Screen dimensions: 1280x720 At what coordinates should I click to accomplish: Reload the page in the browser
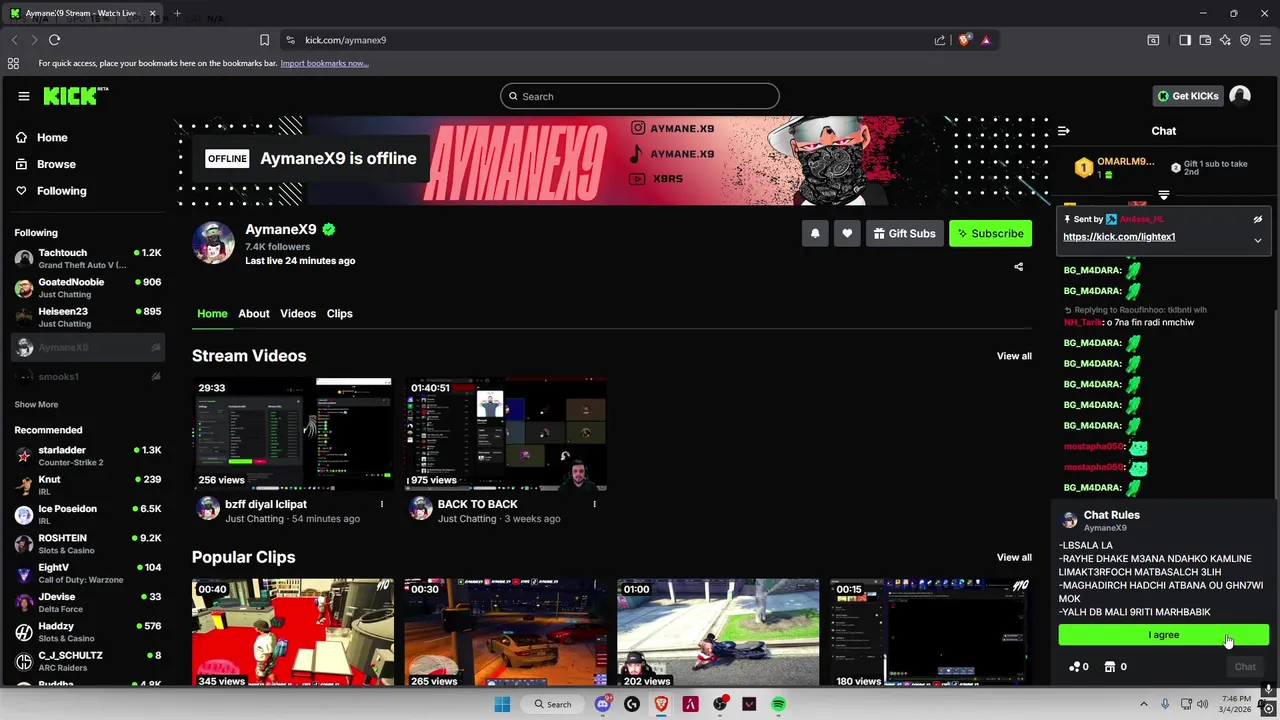54,40
